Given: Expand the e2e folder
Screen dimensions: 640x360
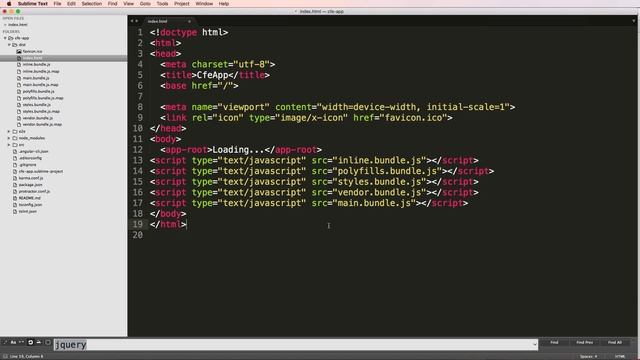Looking at the screenshot, I should 9,131.
